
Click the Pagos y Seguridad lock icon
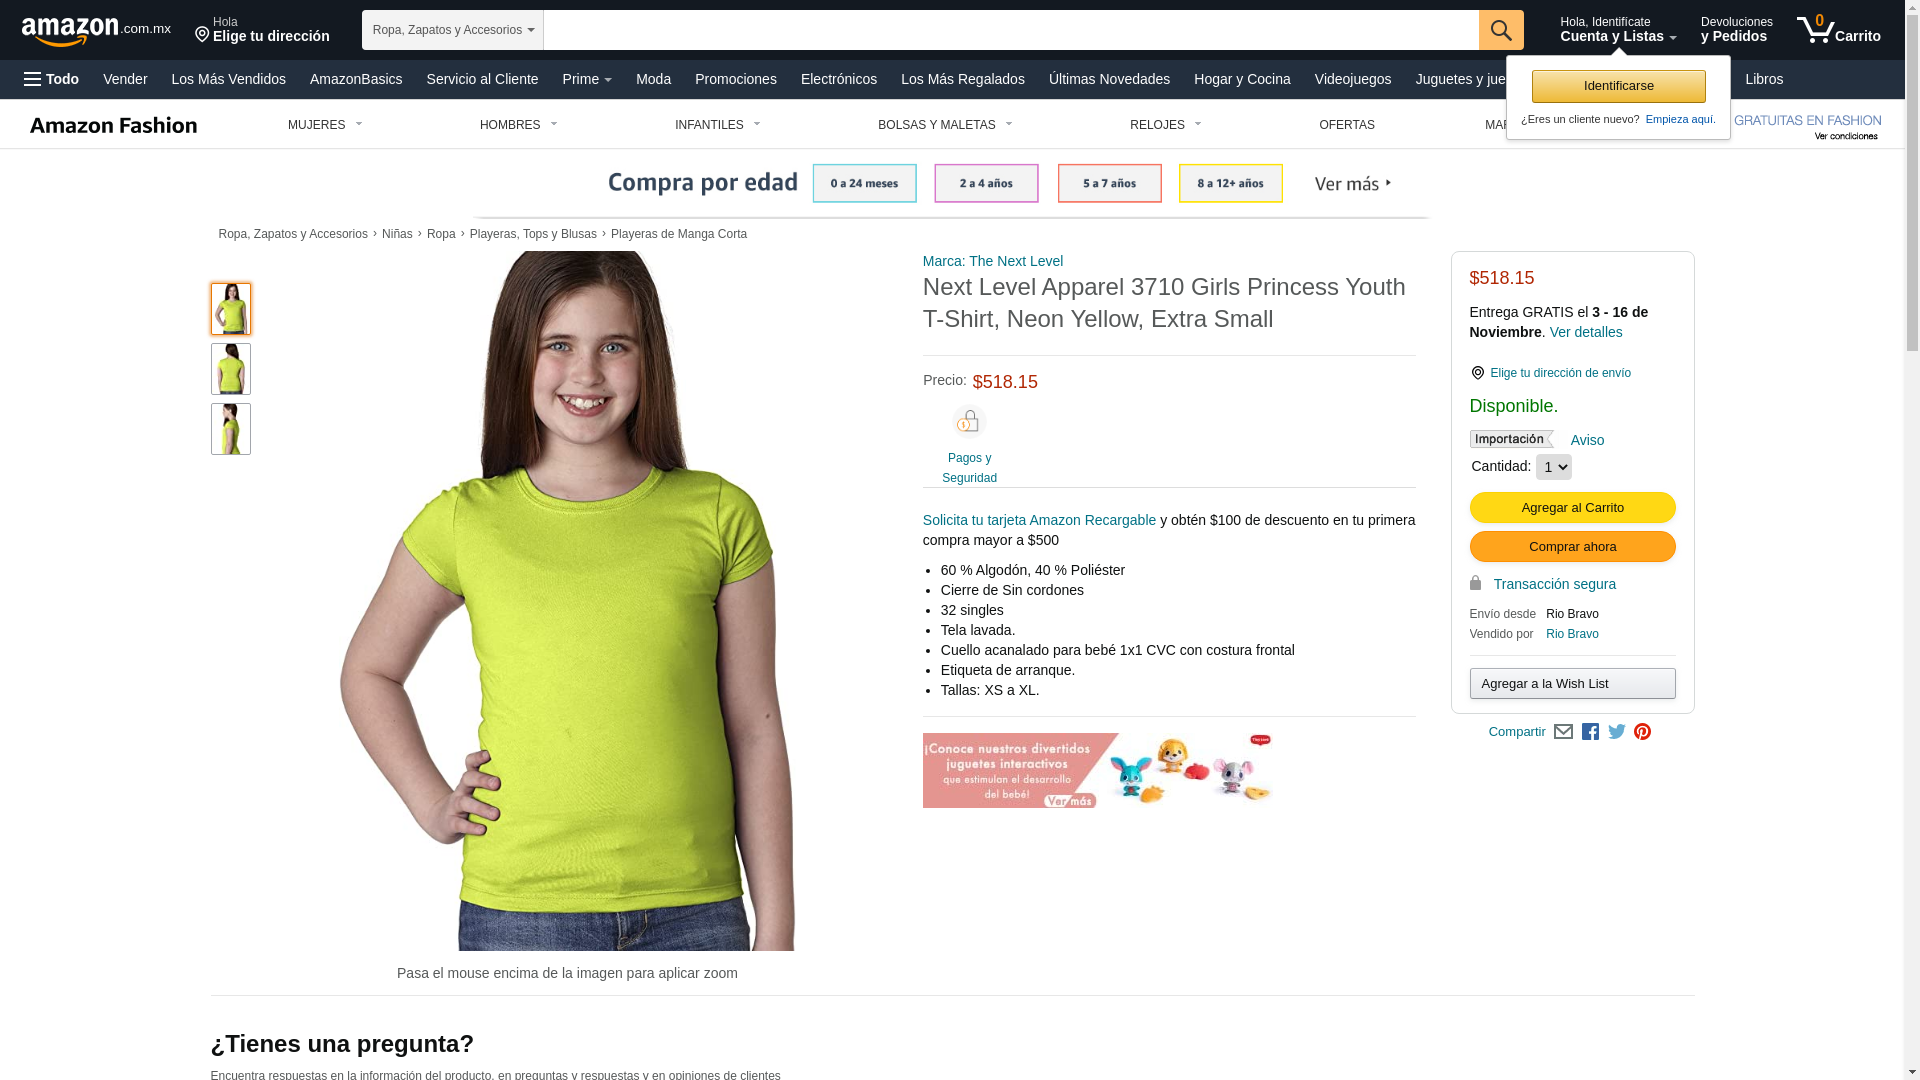tap(969, 422)
